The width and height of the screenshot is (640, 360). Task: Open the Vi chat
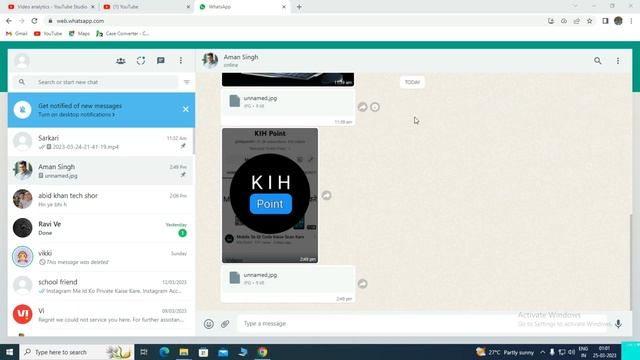coord(101,315)
